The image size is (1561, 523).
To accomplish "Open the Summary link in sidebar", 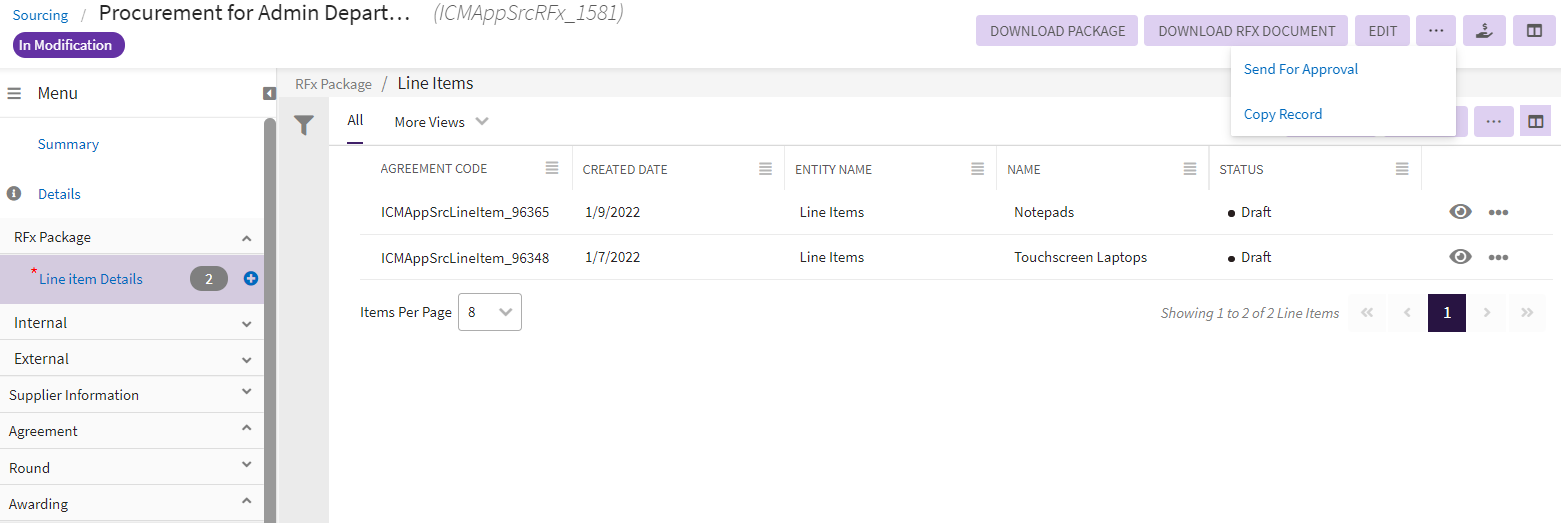I will 68,144.
